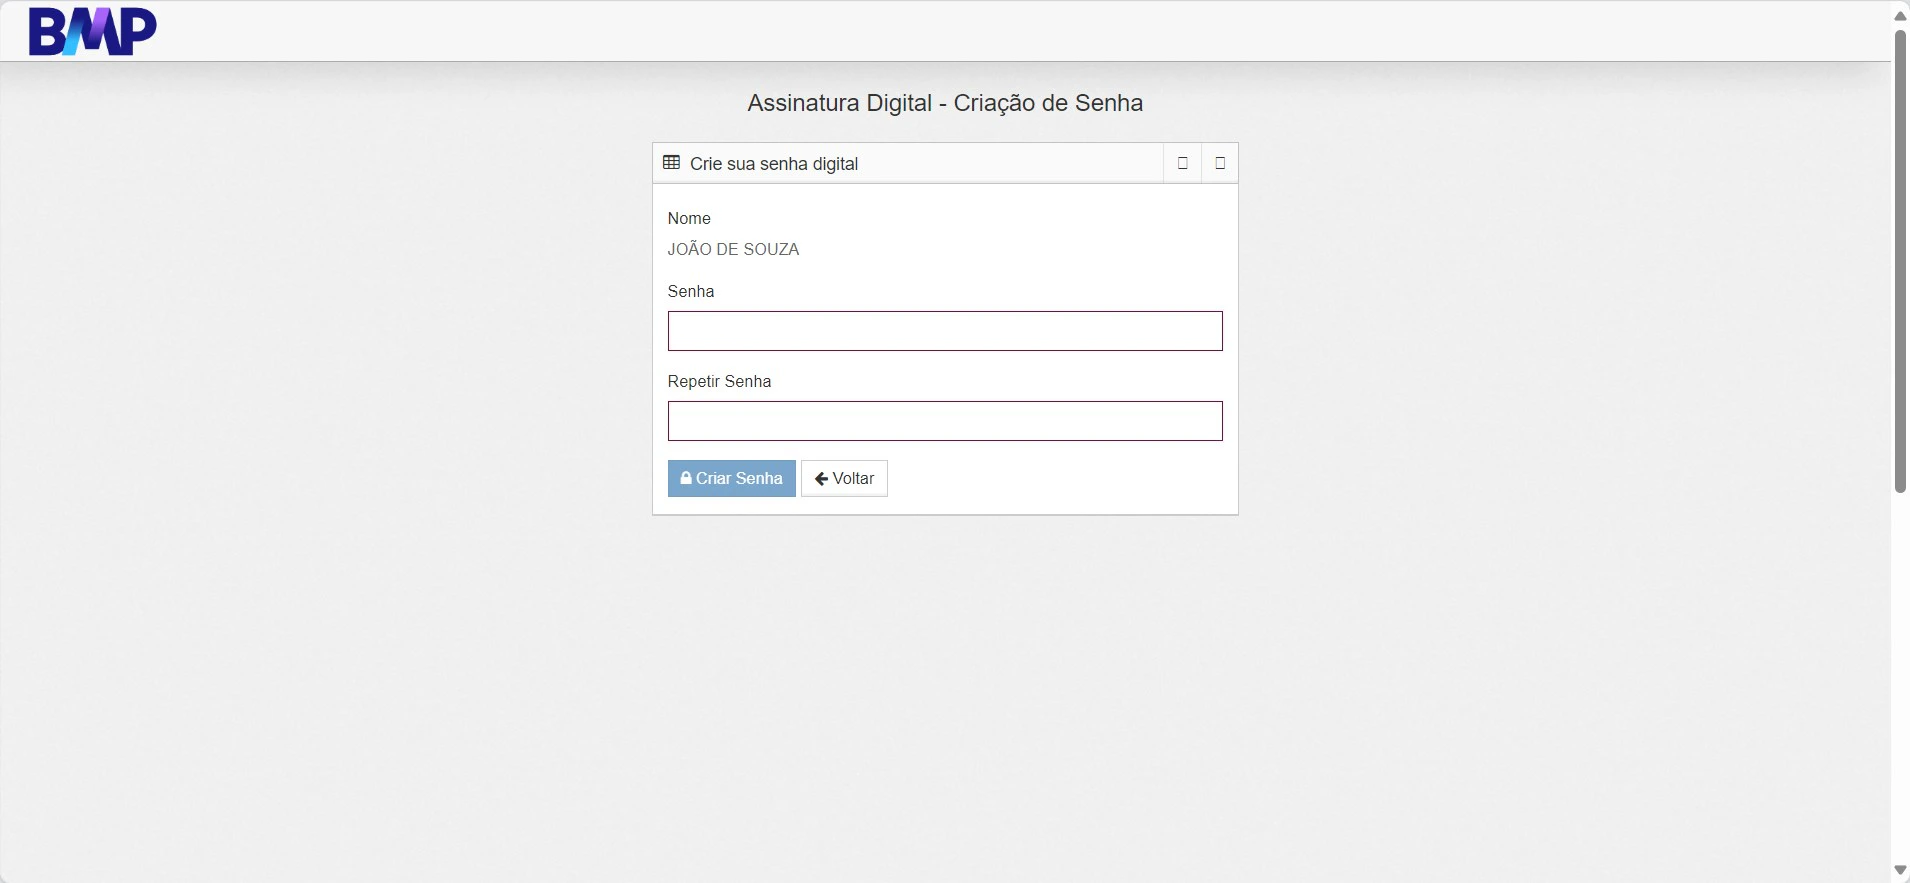This screenshot has height=883, width=1910.
Task: Click the left arrow icon on Voltar
Action: pos(821,479)
